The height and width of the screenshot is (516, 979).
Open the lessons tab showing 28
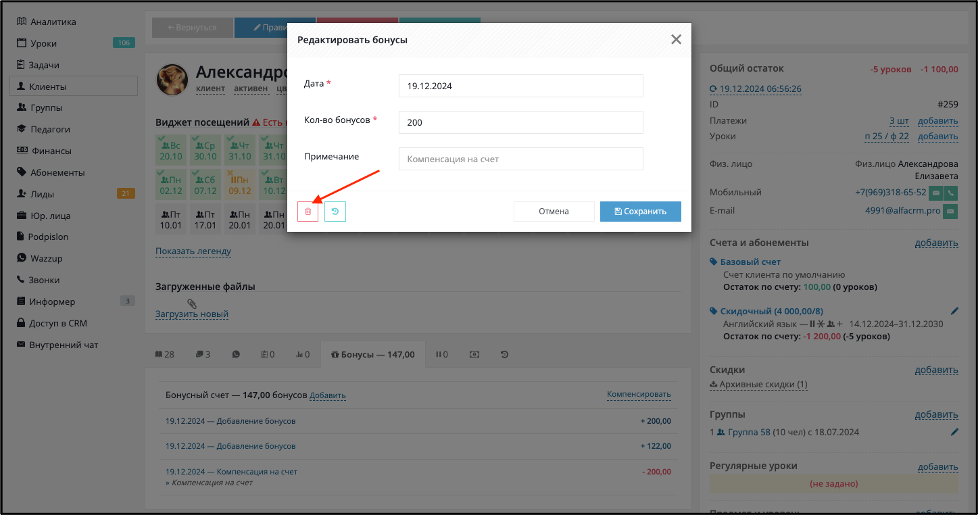click(x=165, y=354)
